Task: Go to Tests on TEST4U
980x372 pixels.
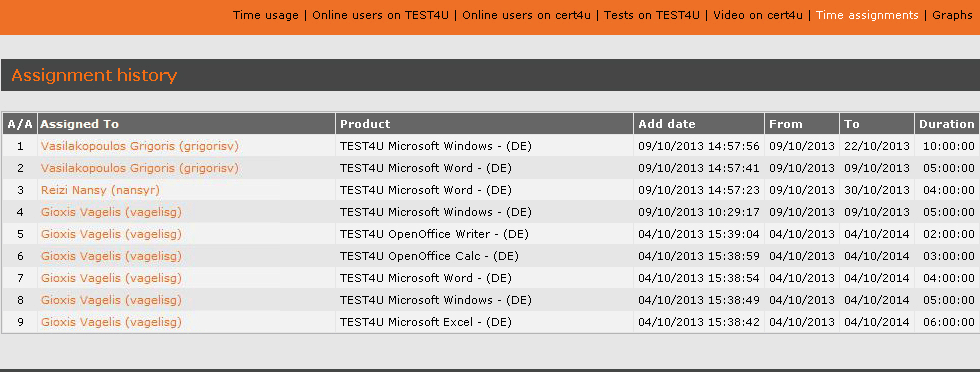Action: coord(652,15)
